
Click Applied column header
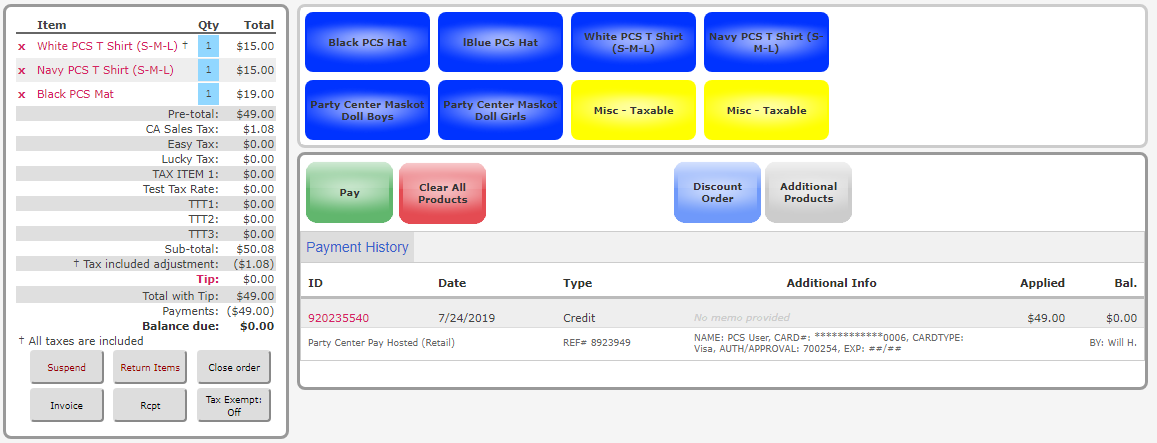(1043, 283)
